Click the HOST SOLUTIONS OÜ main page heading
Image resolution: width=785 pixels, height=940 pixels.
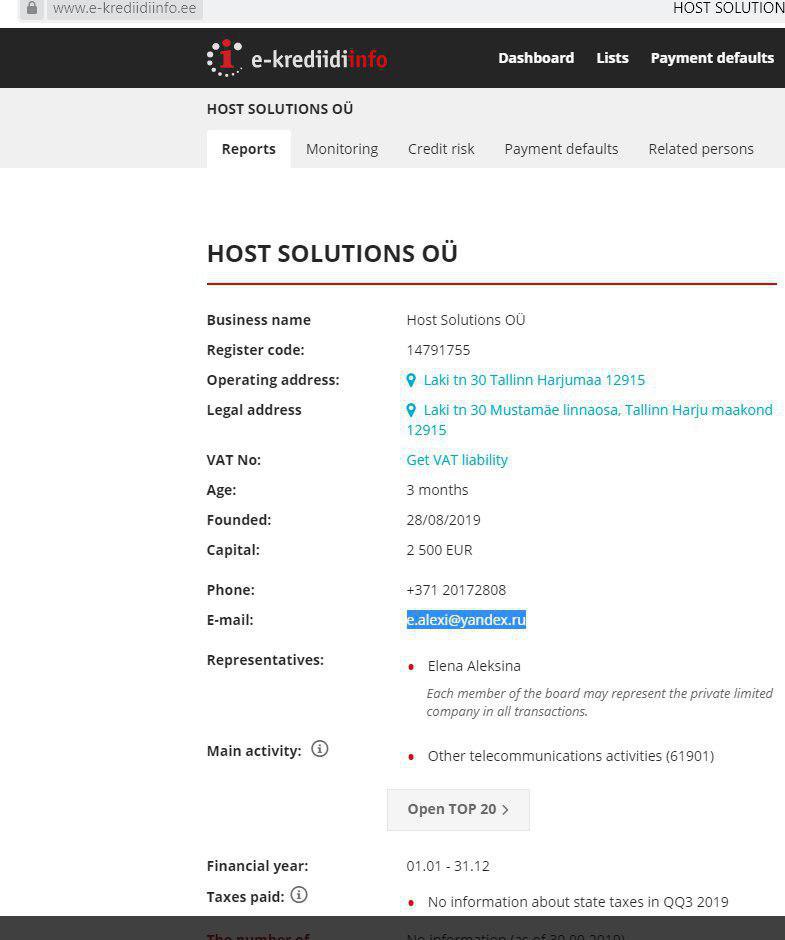coord(332,254)
